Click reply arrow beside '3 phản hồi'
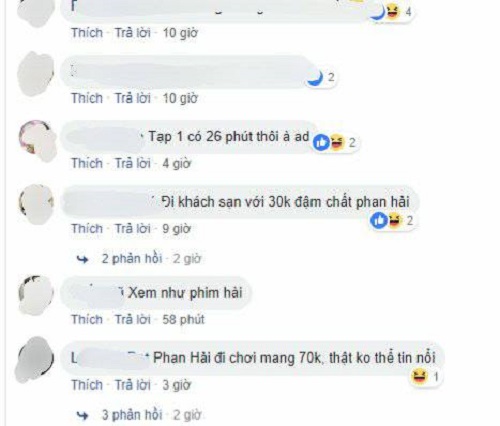This screenshot has height=426, width=500. 82,415
